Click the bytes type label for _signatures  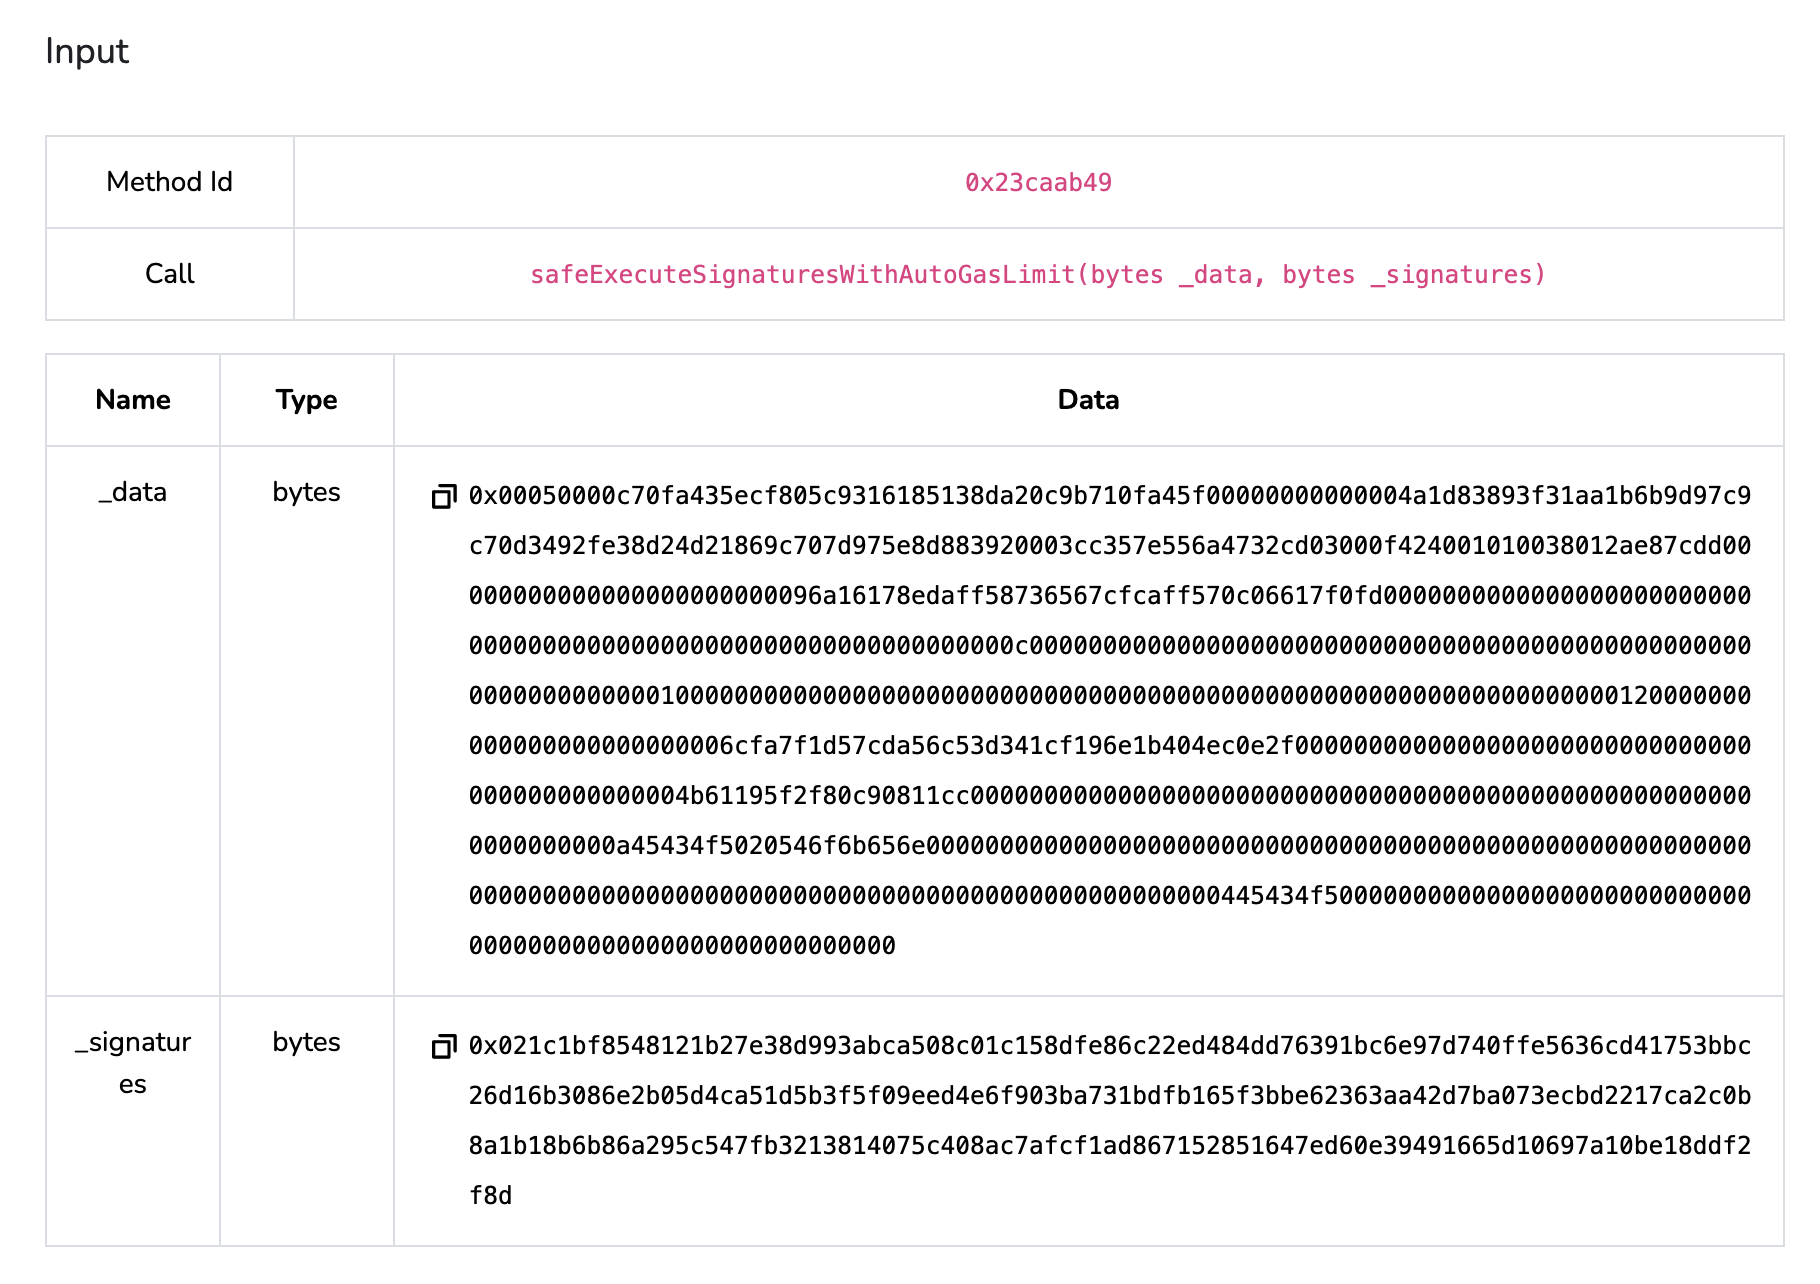tap(306, 1042)
